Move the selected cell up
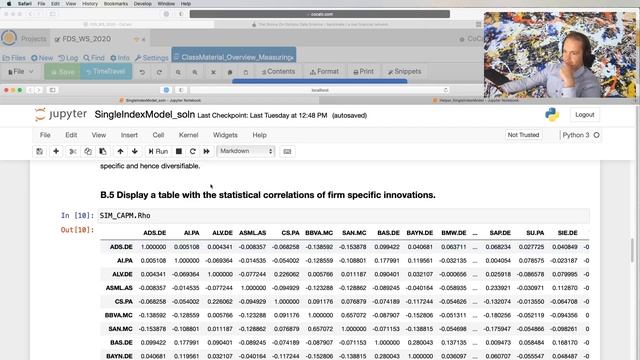Viewport: 640px width, 360px height. click(x=120, y=151)
